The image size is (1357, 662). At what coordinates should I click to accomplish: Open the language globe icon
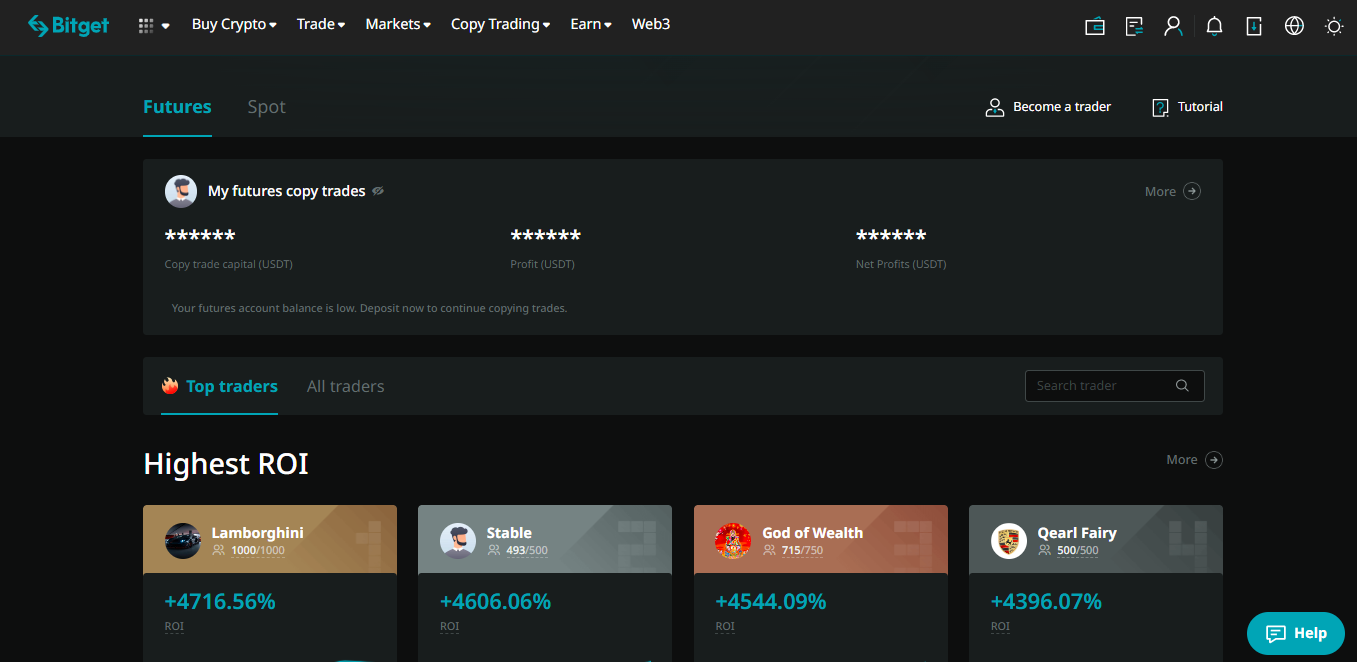1294,26
